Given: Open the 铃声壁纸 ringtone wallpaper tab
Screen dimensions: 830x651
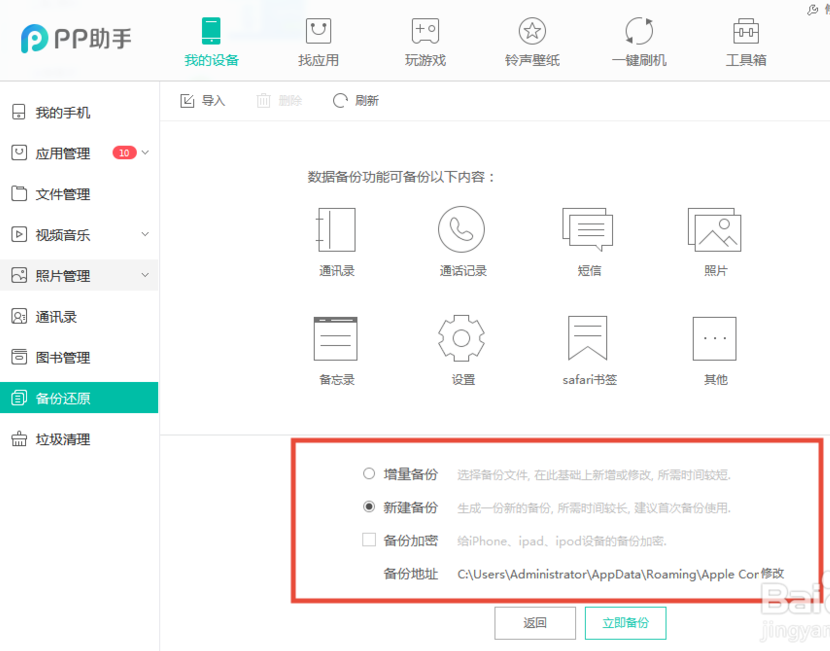Looking at the screenshot, I should click(x=532, y=31).
